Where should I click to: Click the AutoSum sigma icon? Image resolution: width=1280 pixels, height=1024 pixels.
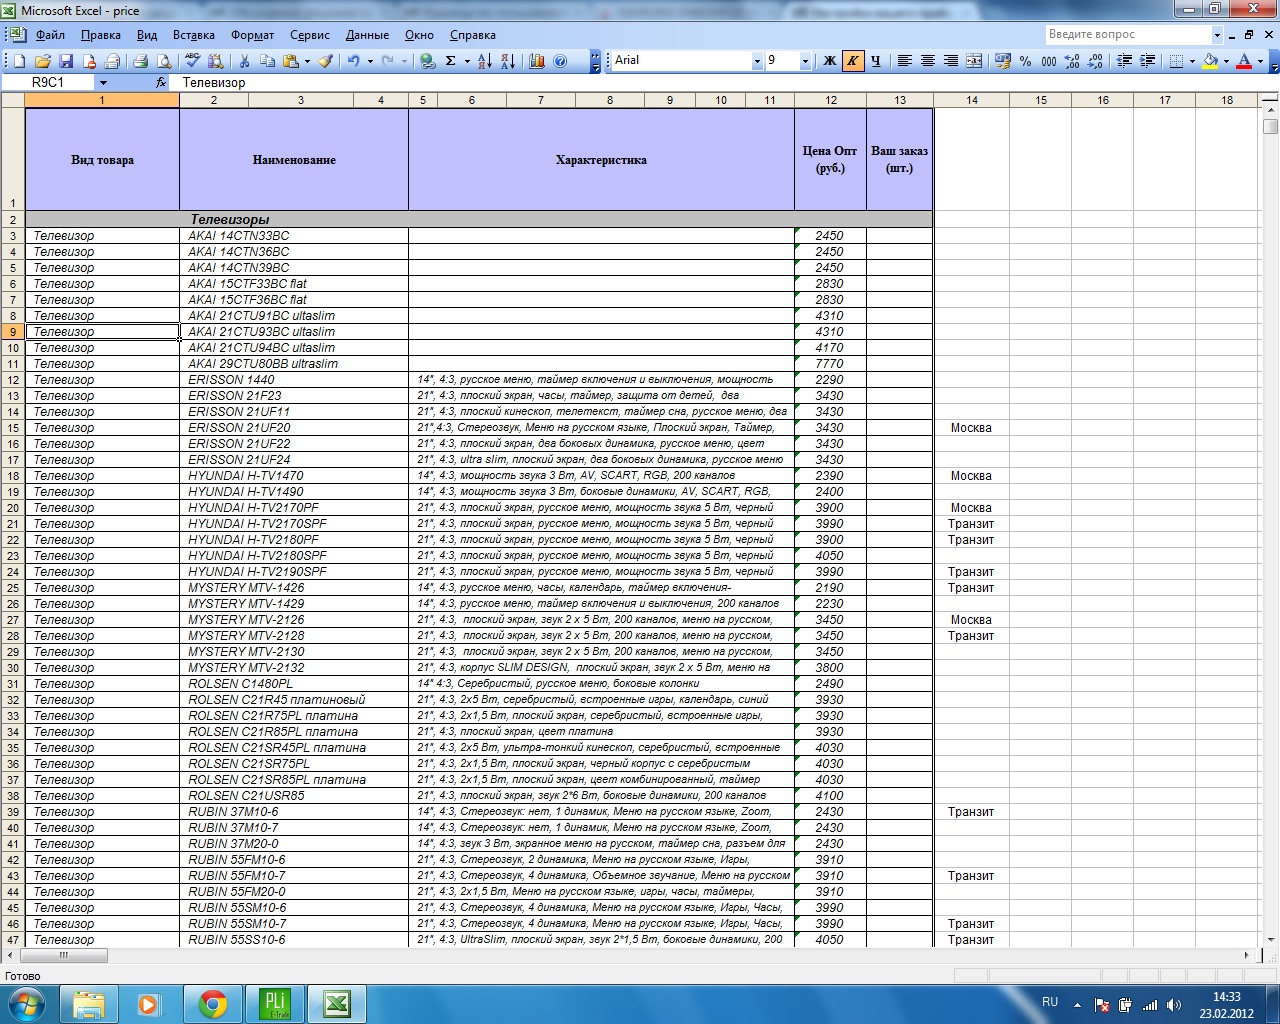(451, 61)
